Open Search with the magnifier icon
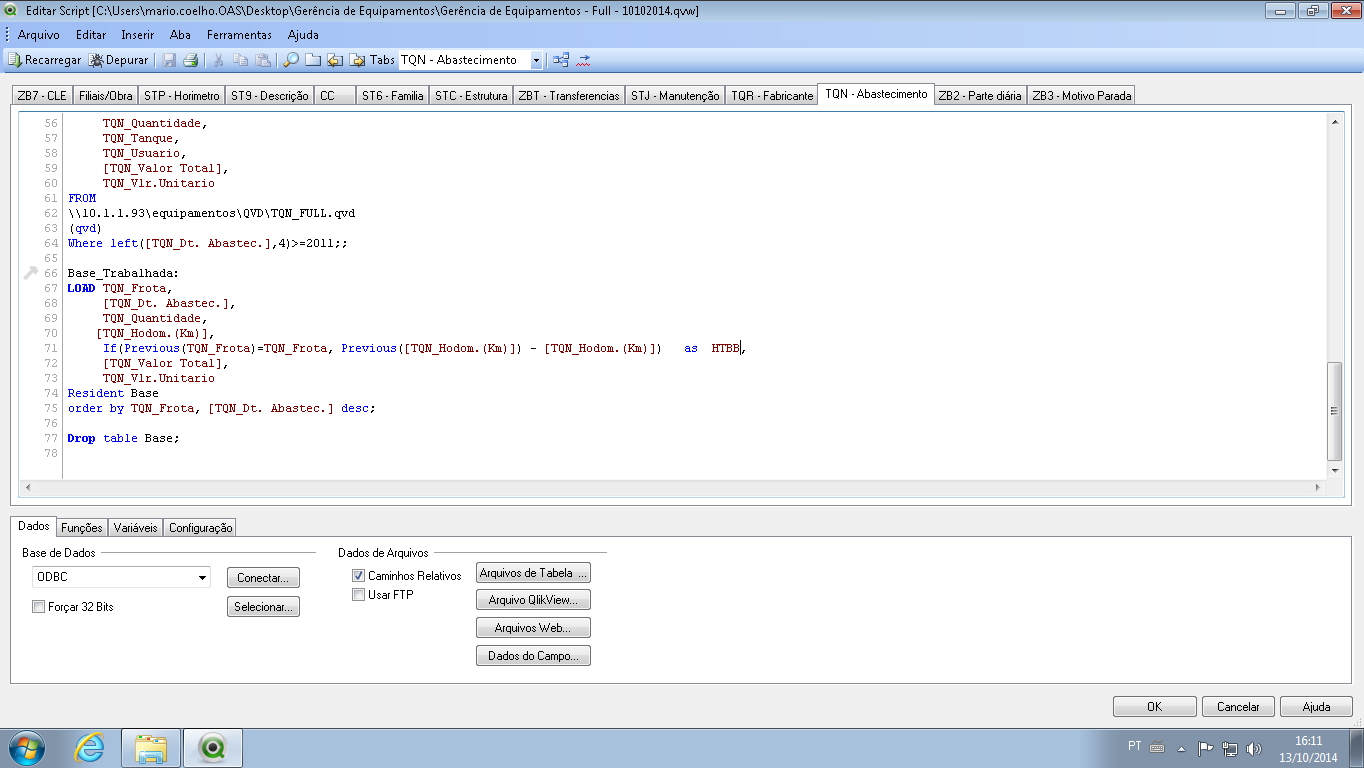 [x=291, y=60]
